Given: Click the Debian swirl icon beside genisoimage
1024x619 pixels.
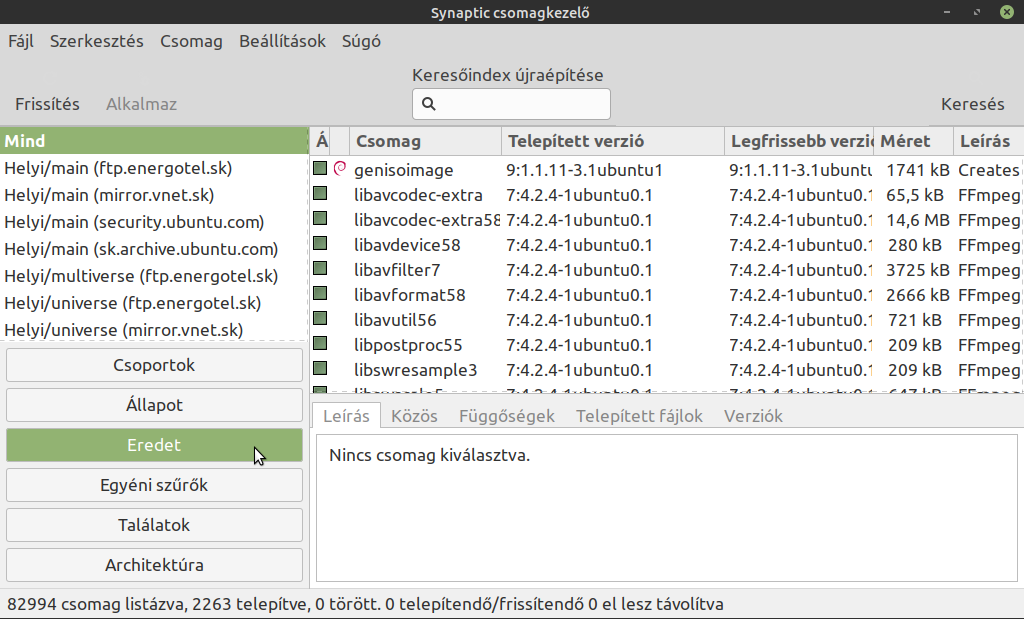Looking at the screenshot, I should [x=340, y=168].
